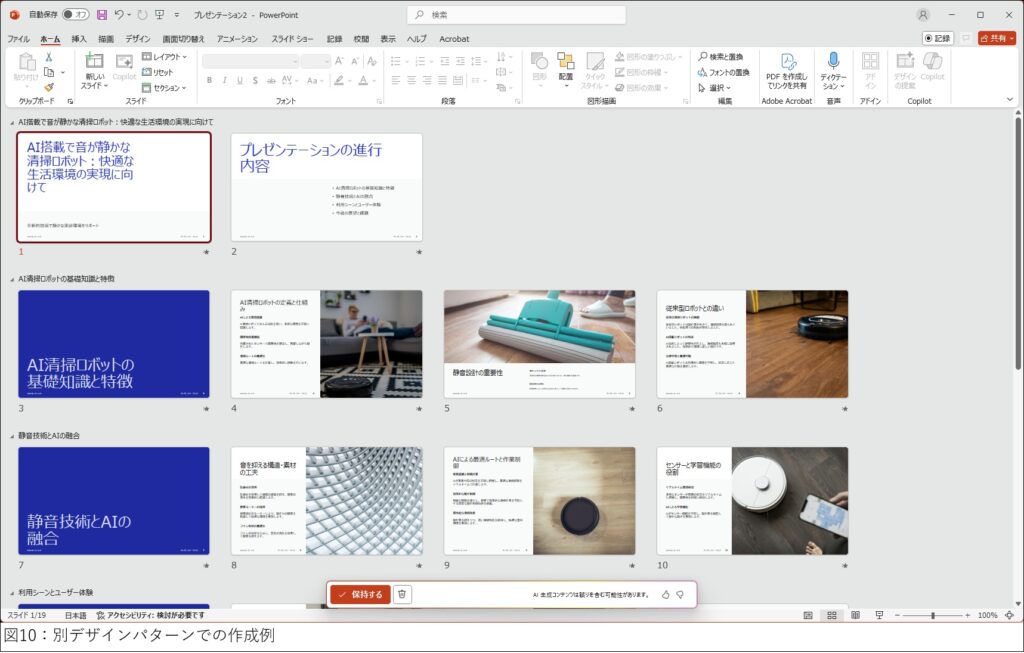This screenshot has width=1024, height=653.
Task: Click the Create PDF and share link icon
Action: tap(787, 61)
